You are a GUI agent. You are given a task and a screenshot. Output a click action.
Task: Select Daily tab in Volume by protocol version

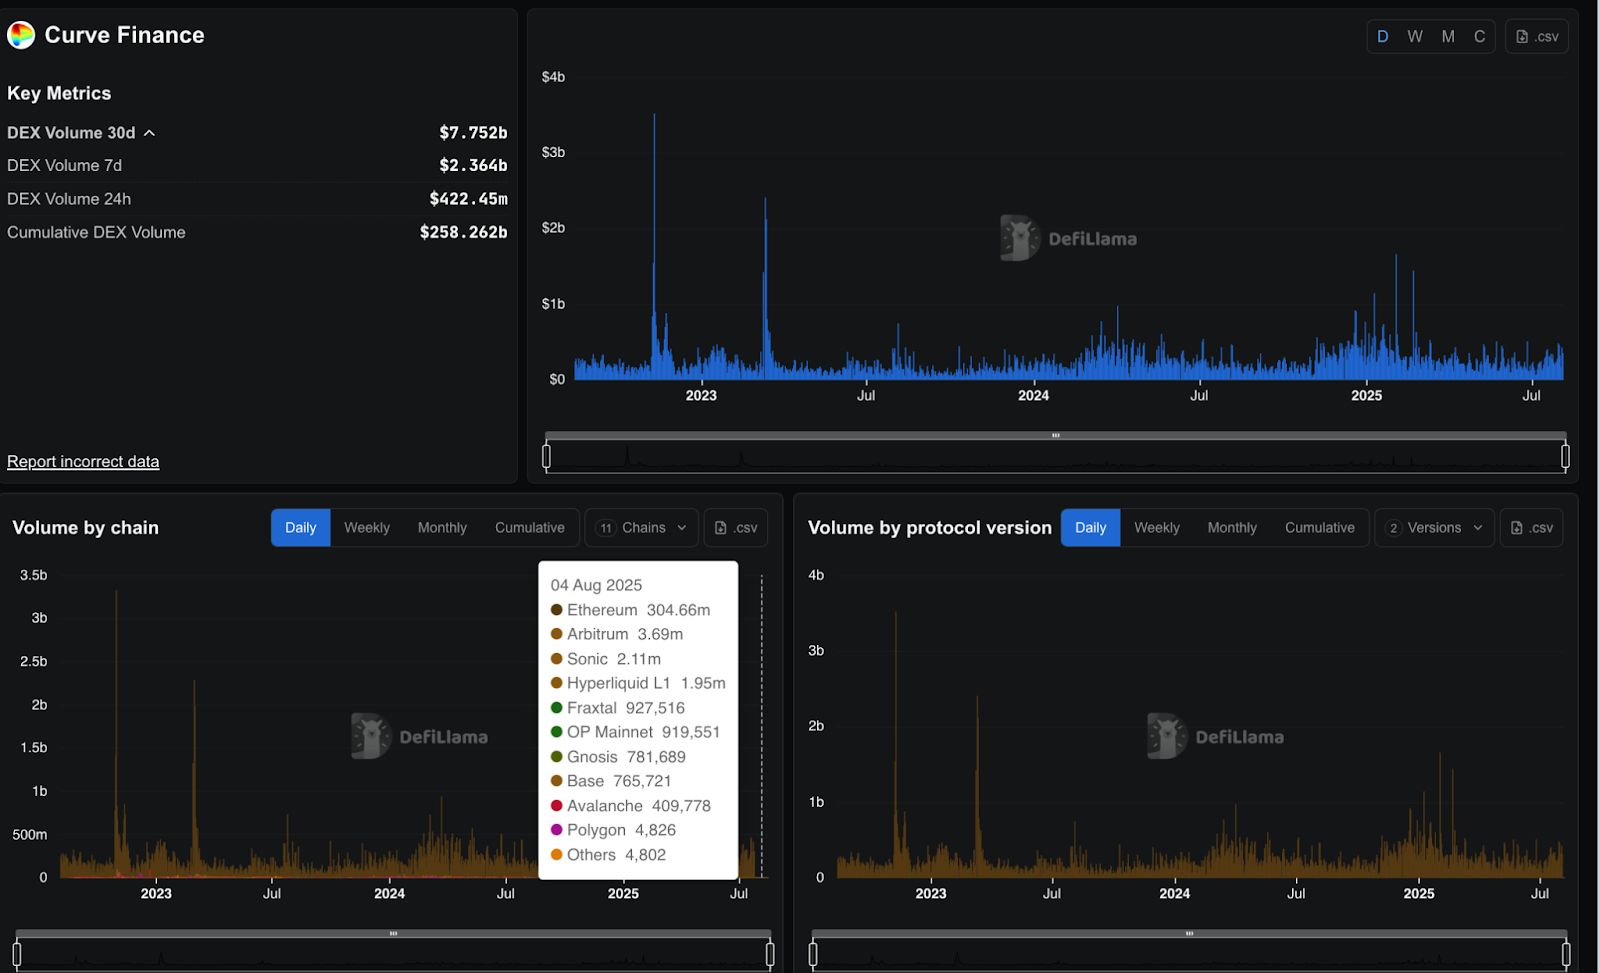tap(1090, 527)
